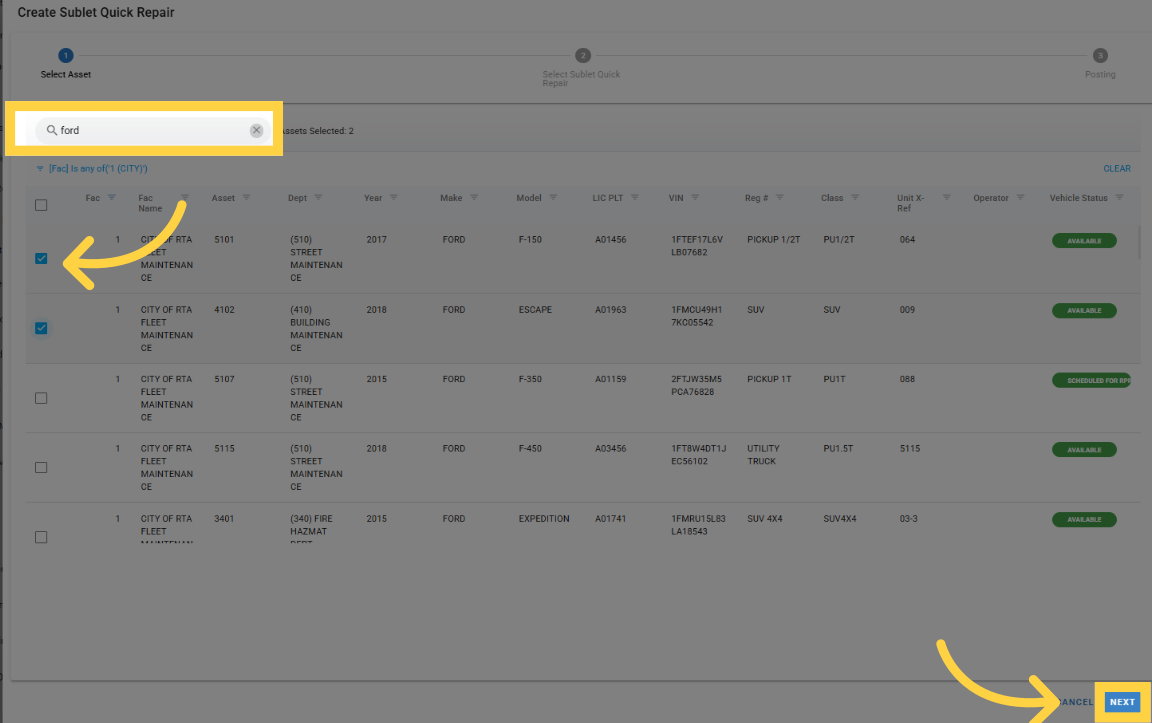Open the Dept column filter icon
The width and height of the screenshot is (1152, 723).
pos(318,198)
